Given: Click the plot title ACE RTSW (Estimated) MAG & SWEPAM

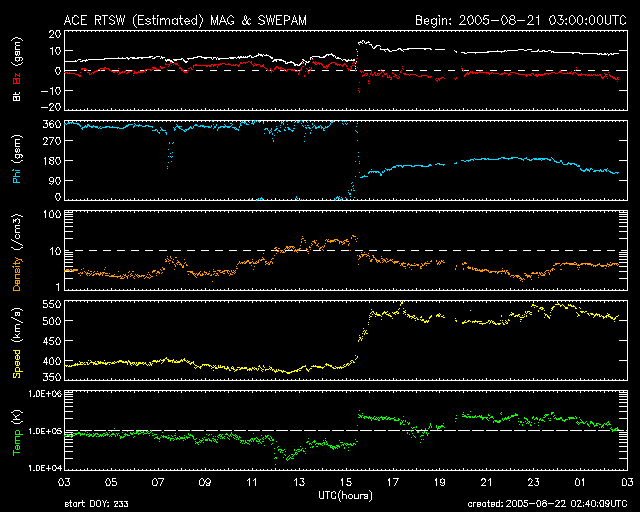Looking at the screenshot, I should (185, 20).
